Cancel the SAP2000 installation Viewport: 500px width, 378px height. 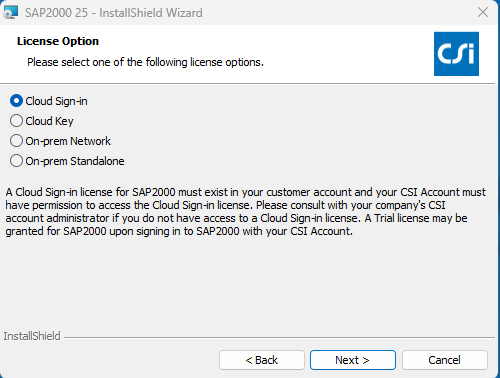click(x=445, y=360)
